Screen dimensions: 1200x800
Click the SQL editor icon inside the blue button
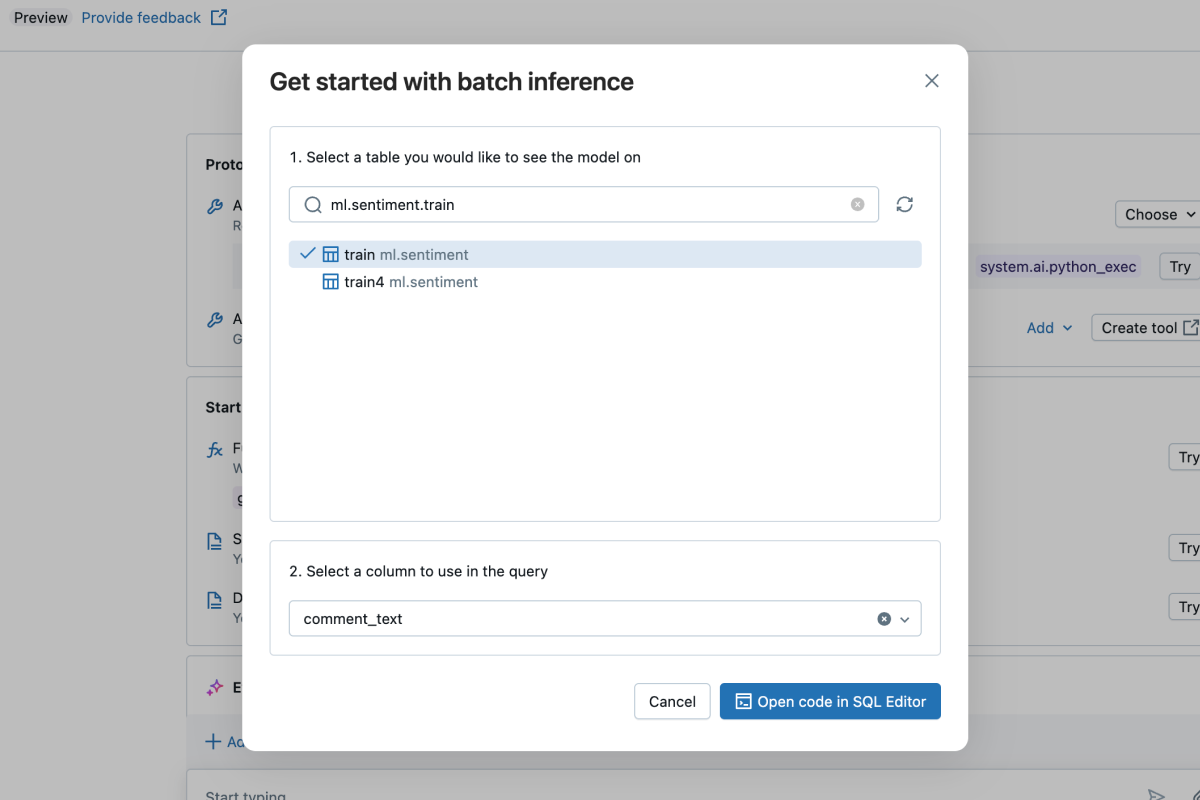[x=741, y=701]
